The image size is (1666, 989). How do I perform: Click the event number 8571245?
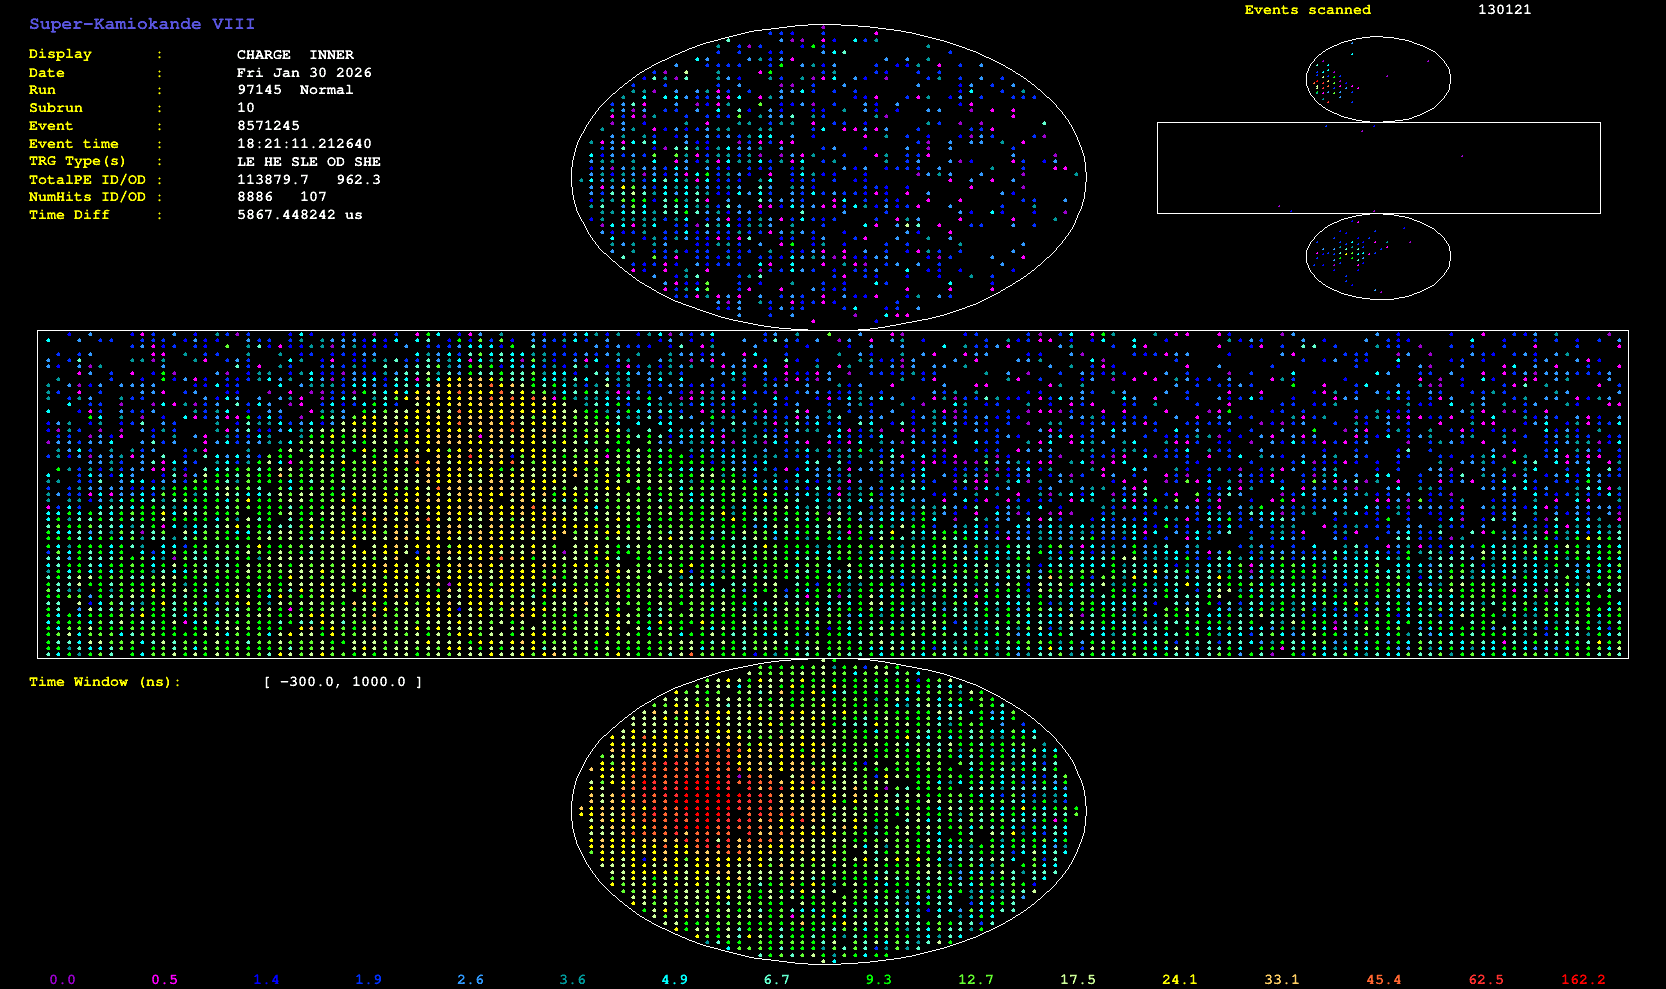[x=268, y=126]
